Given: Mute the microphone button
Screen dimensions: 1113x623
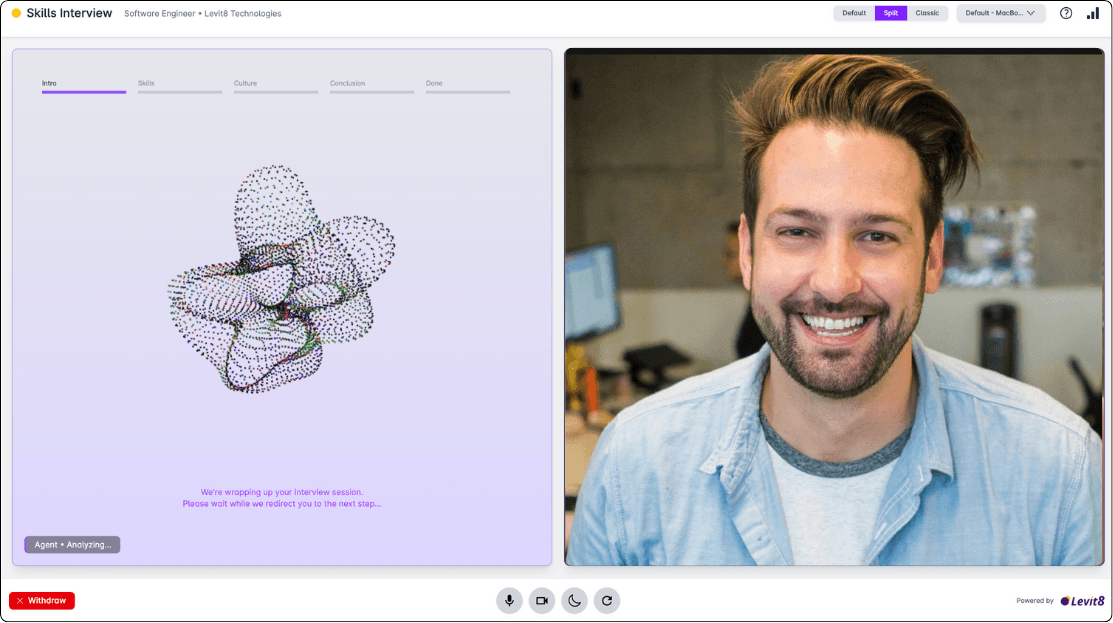Looking at the screenshot, I should [509, 600].
